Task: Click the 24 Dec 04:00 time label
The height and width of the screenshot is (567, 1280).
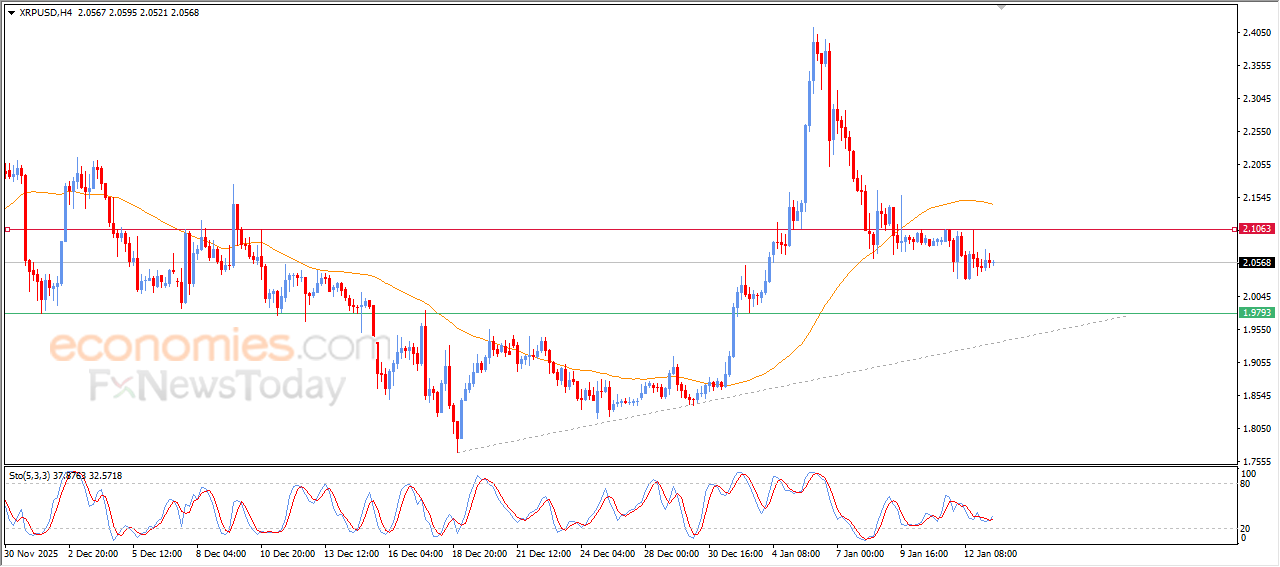Action: click(x=607, y=552)
